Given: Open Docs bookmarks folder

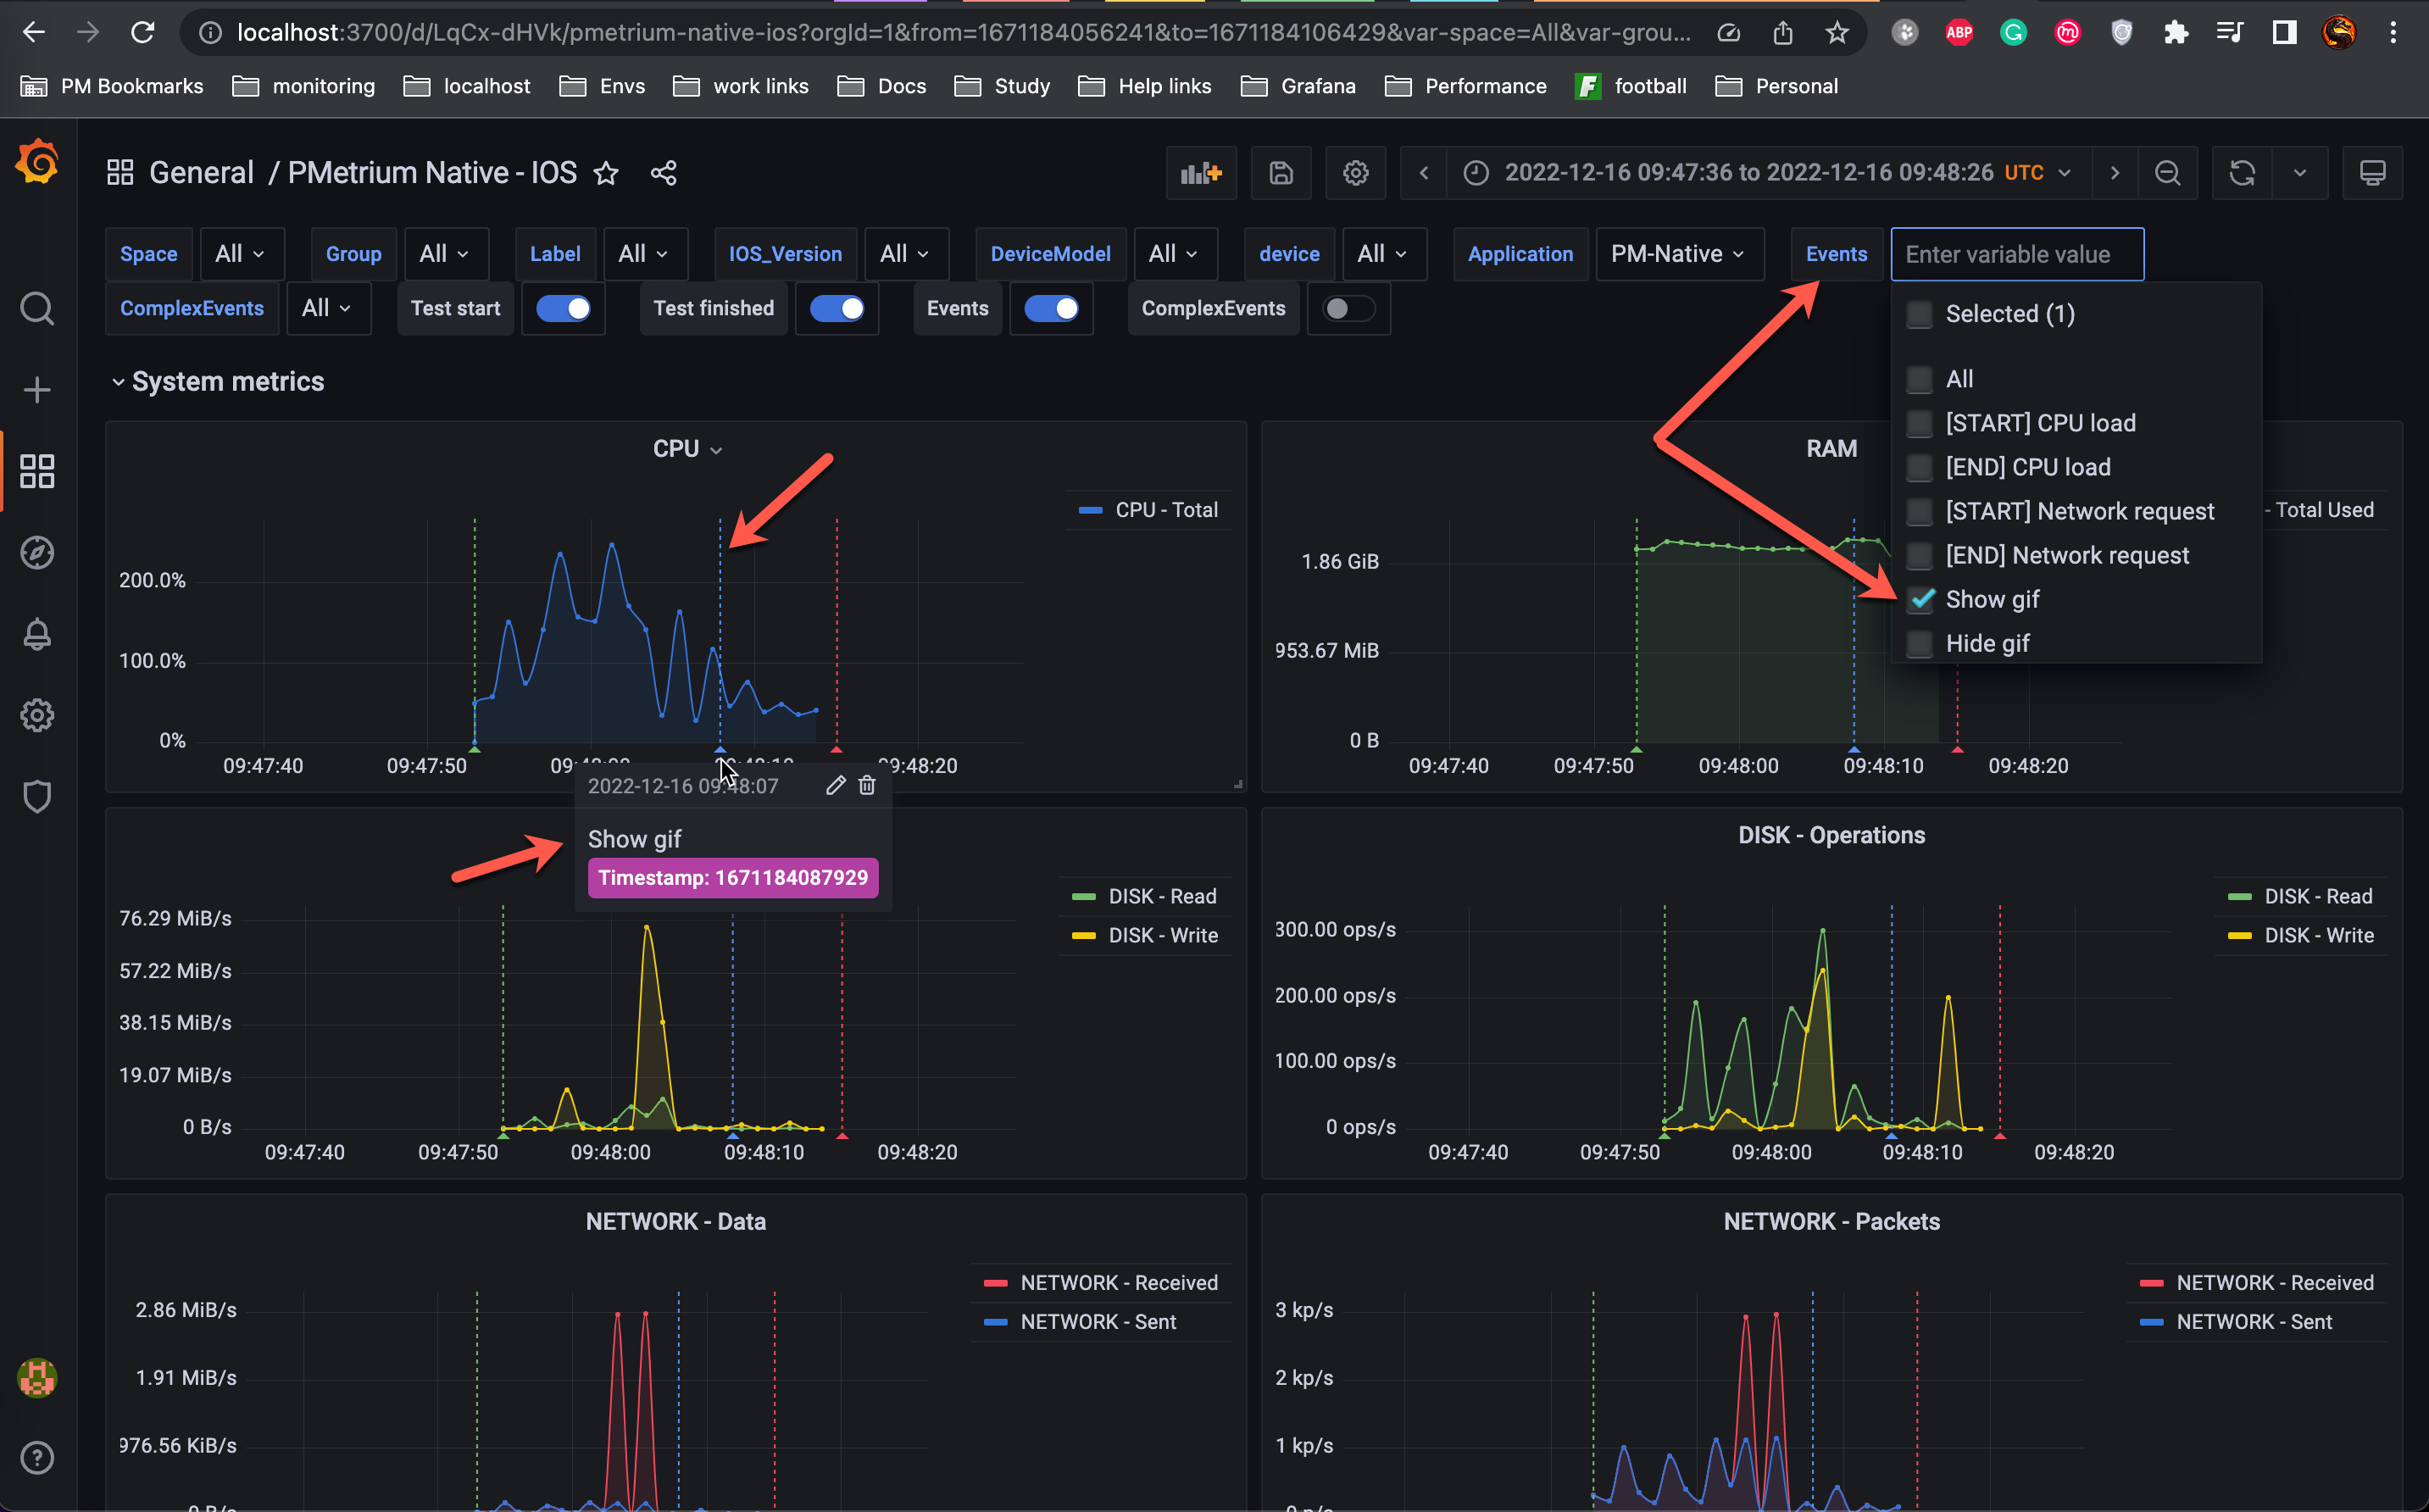Looking at the screenshot, I should [x=882, y=87].
